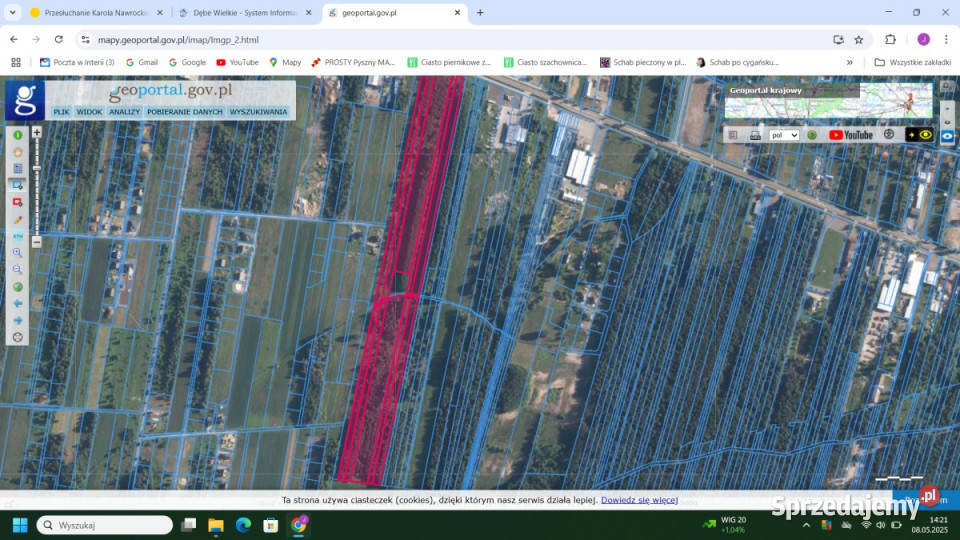Open the language dropdown showing 'pol'
960x540 pixels.
click(784, 135)
